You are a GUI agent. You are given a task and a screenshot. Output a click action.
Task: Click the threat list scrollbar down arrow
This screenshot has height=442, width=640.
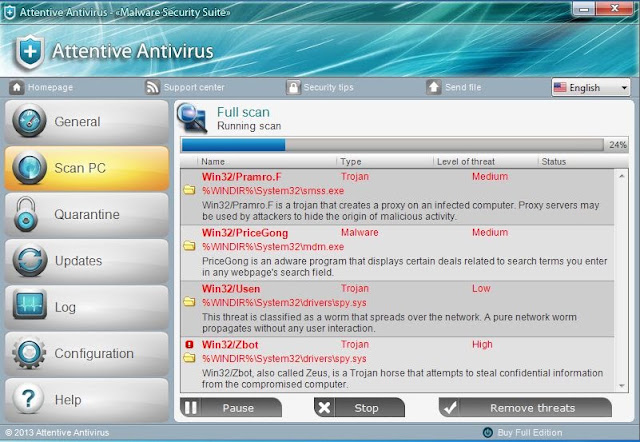coord(622,385)
